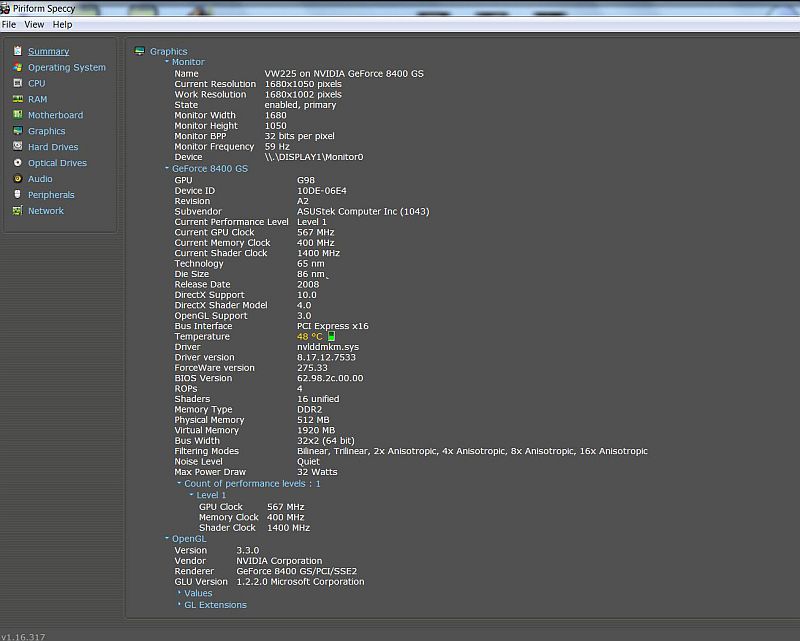This screenshot has width=800, height=641.
Task: Expand the Values node
Action: click(179, 593)
